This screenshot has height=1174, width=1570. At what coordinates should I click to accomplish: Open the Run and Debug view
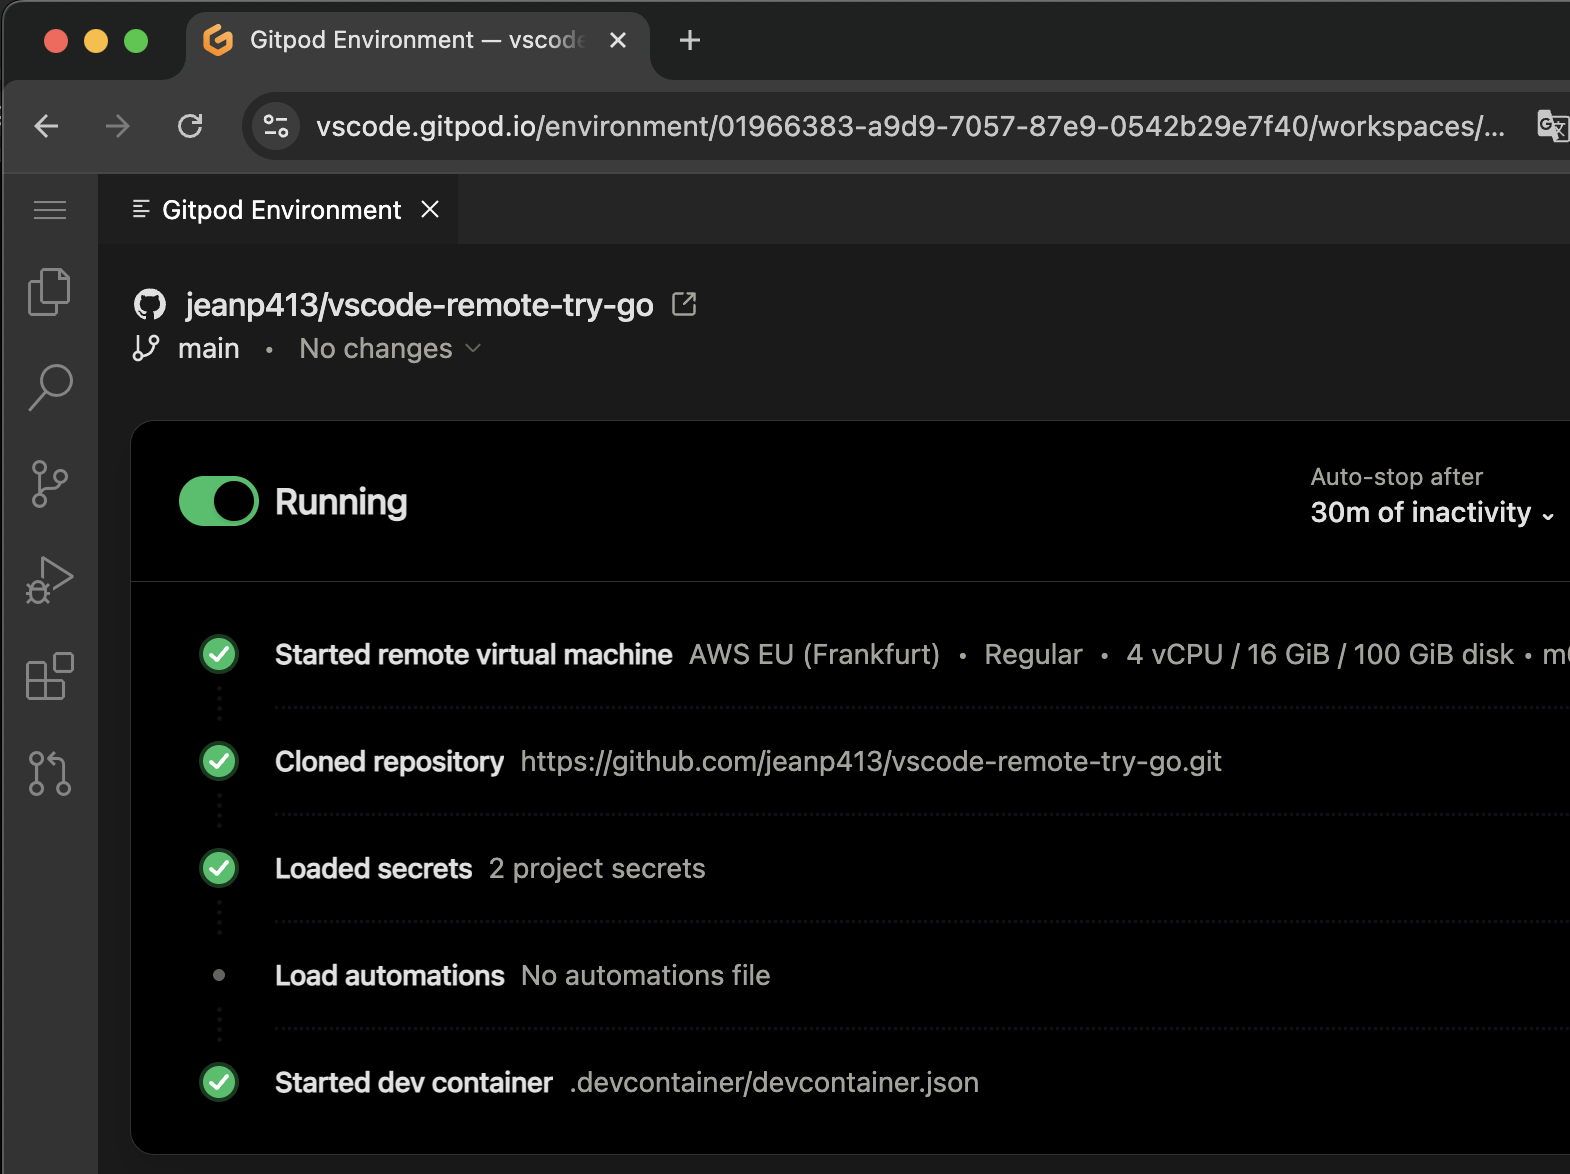point(50,580)
